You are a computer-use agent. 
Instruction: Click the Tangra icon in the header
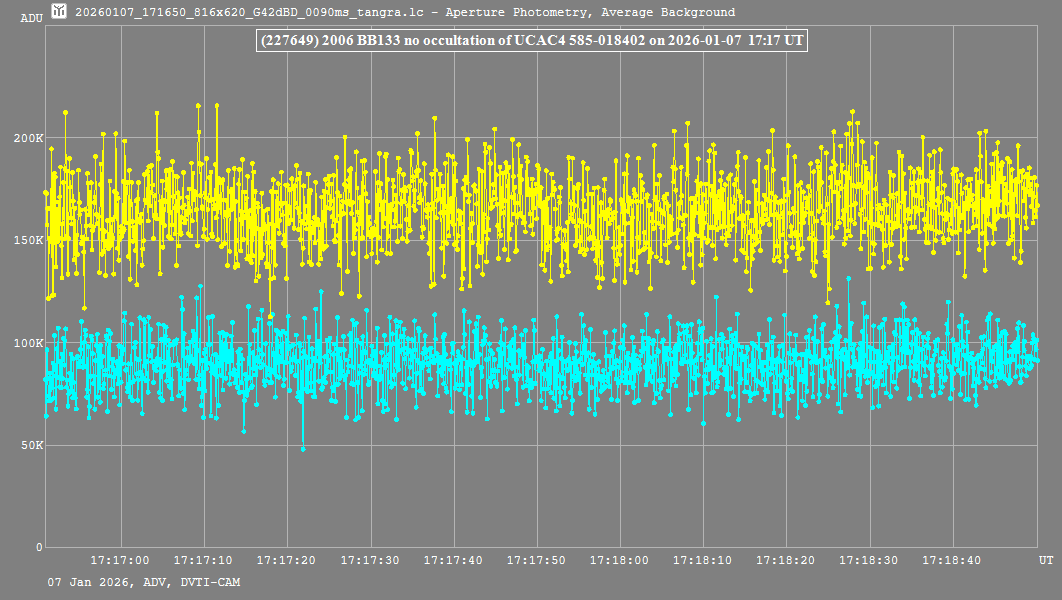point(59,12)
